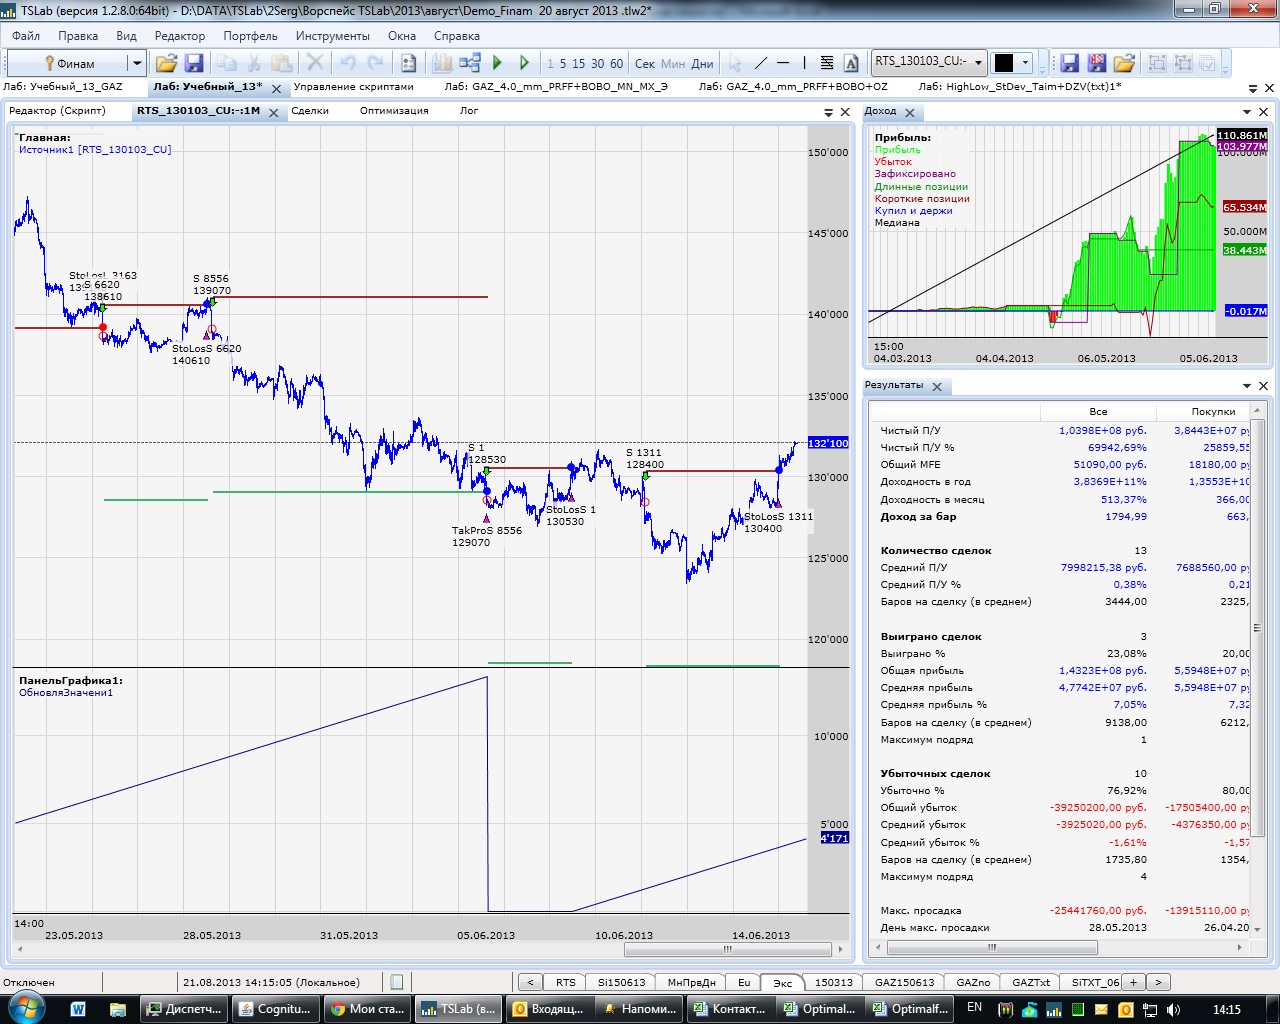
Task: Open the script properties sheet icon
Action: [408, 63]
